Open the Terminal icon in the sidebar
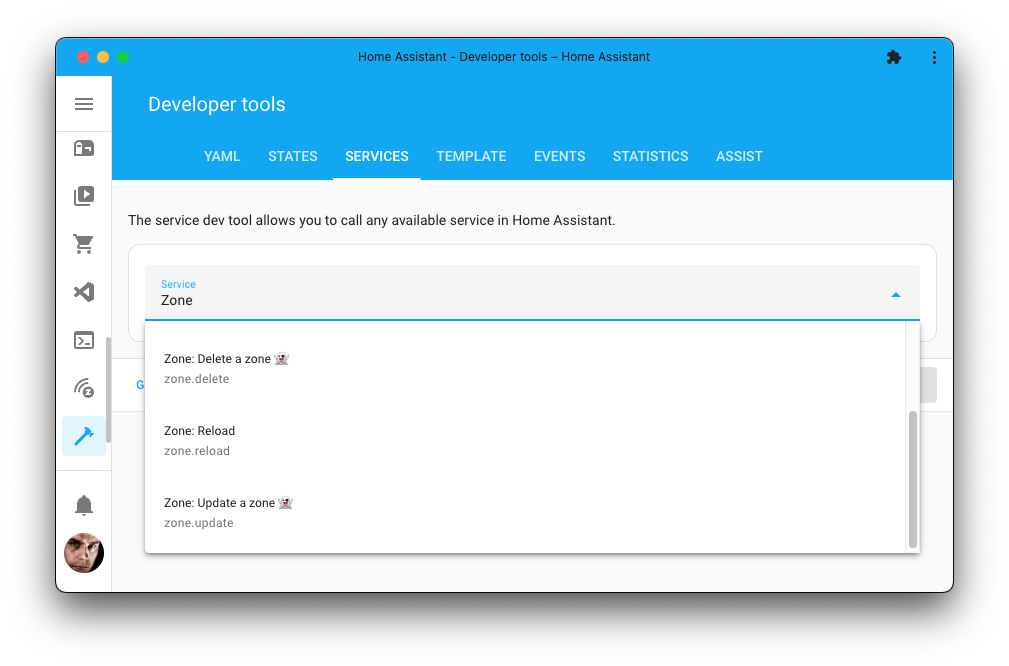This screenshot has width=1009, height=666. [x=84, y=340]
